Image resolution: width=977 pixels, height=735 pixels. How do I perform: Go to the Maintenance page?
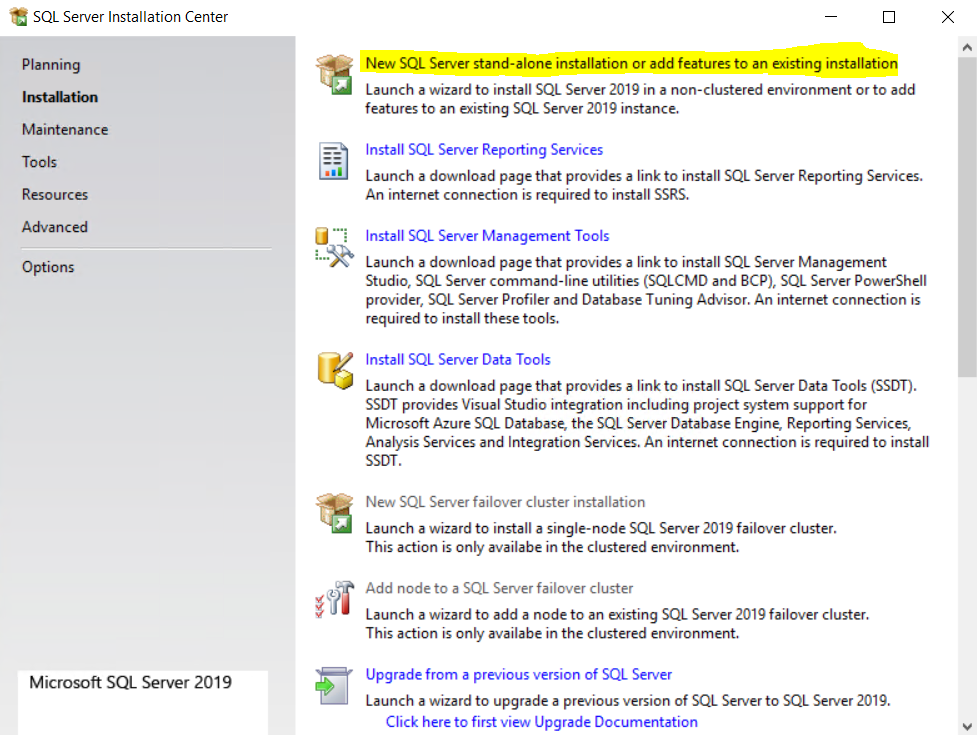pyautogui.click(x=65, y=130)
